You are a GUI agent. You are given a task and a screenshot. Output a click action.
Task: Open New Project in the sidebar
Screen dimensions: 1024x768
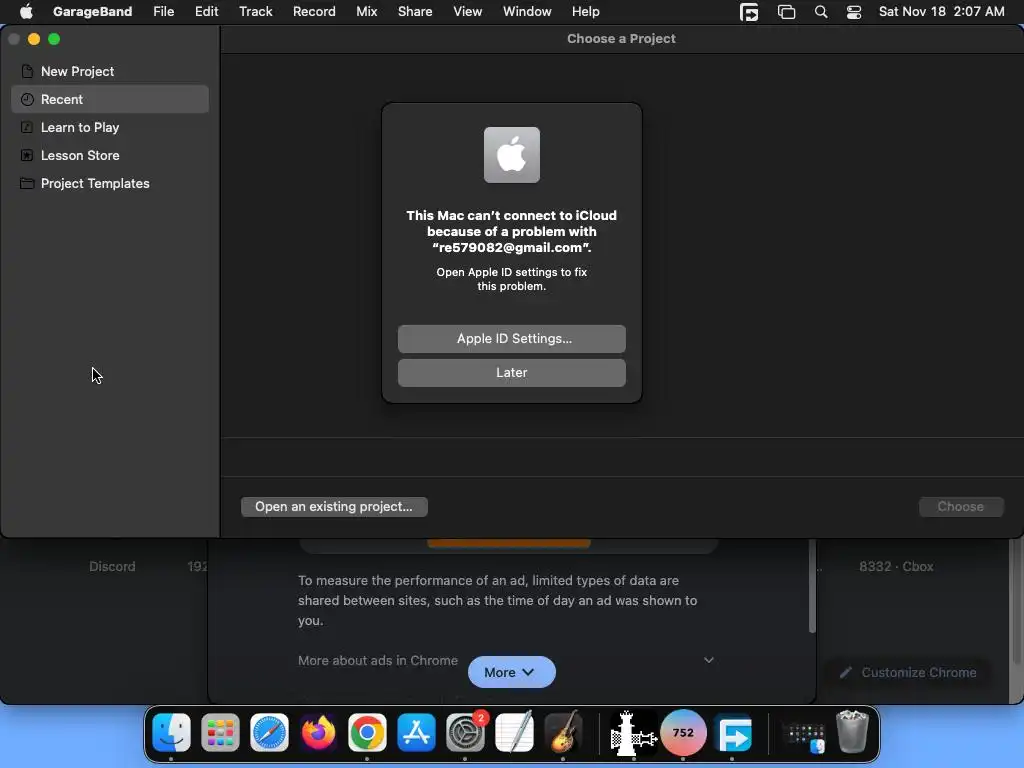[x=110, y=71]
